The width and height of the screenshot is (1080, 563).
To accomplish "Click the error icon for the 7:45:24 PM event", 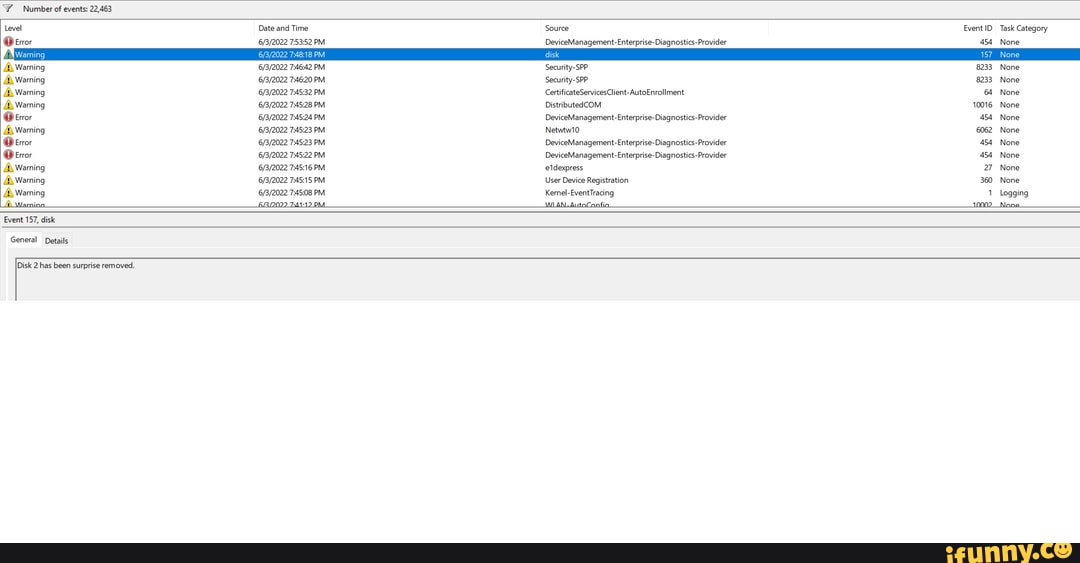I will point(9,117).
